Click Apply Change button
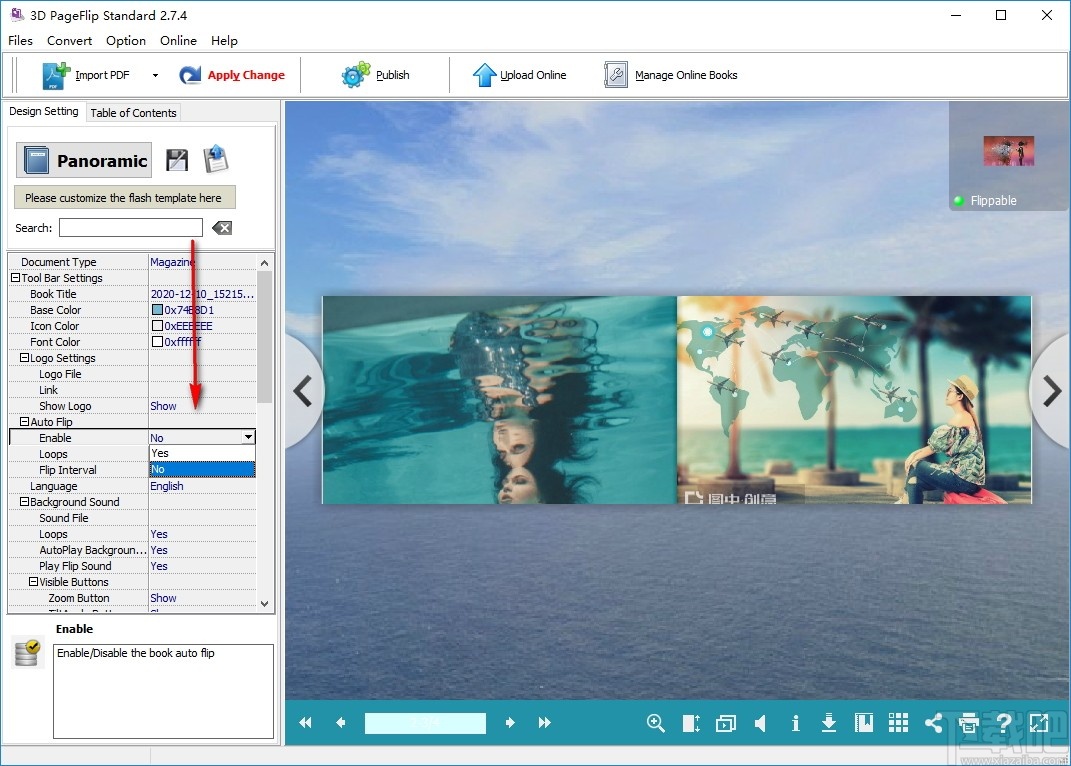The image size is (1071, 766). tap(232, 75)
